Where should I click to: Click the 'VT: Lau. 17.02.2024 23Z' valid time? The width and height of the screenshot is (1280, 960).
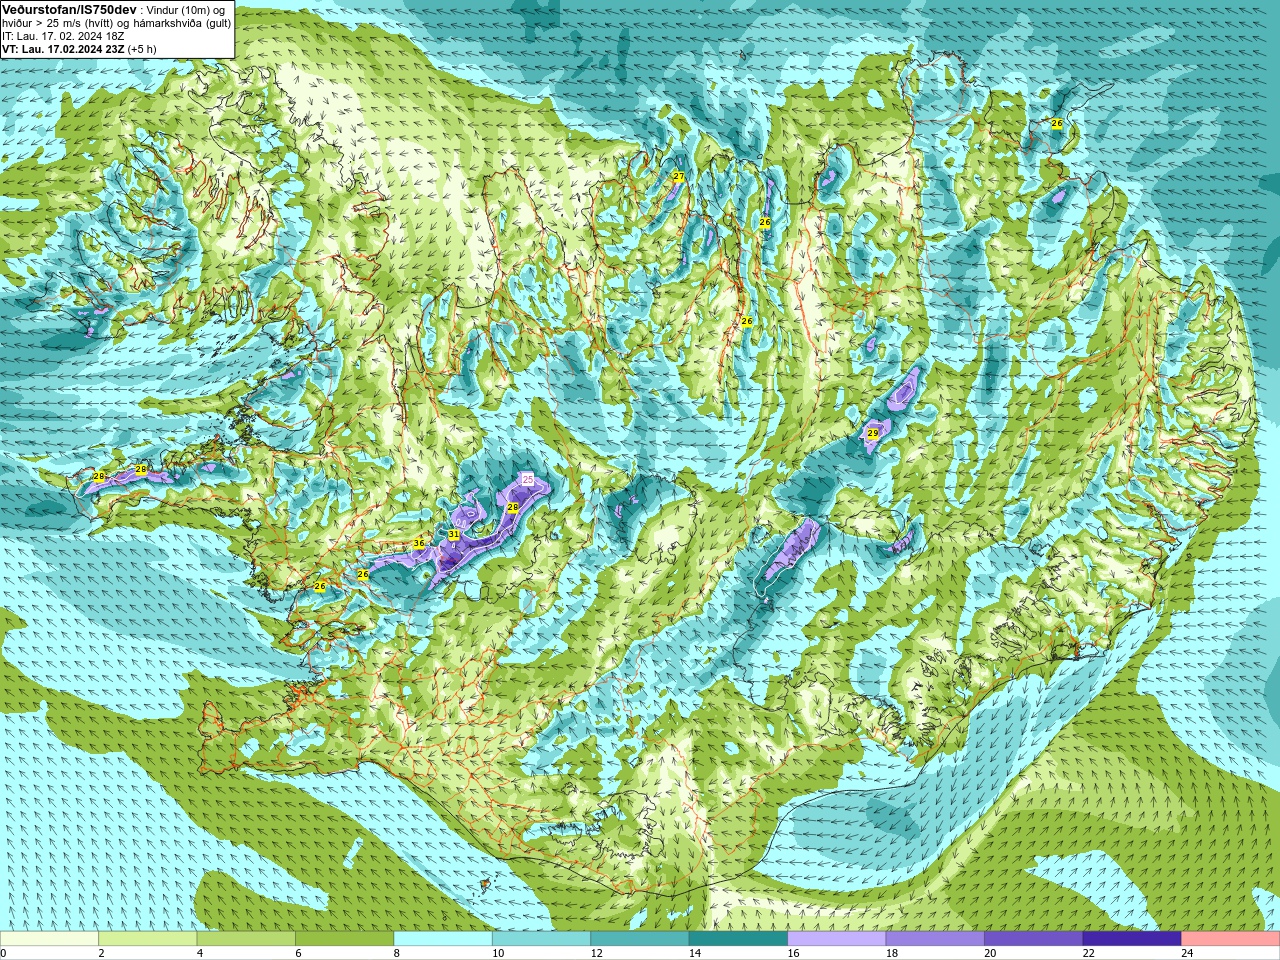click(x=63, y=48)
